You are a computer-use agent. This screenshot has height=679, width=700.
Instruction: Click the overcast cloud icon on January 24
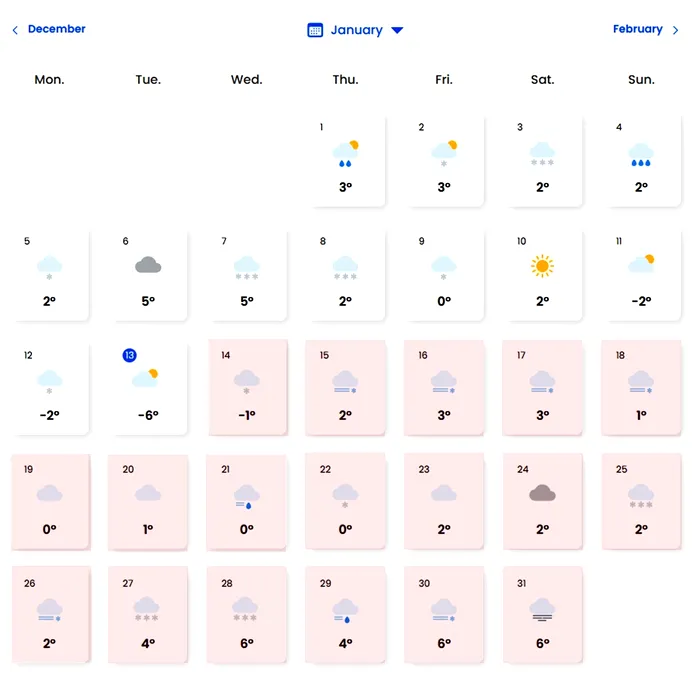tap(542, 493)
